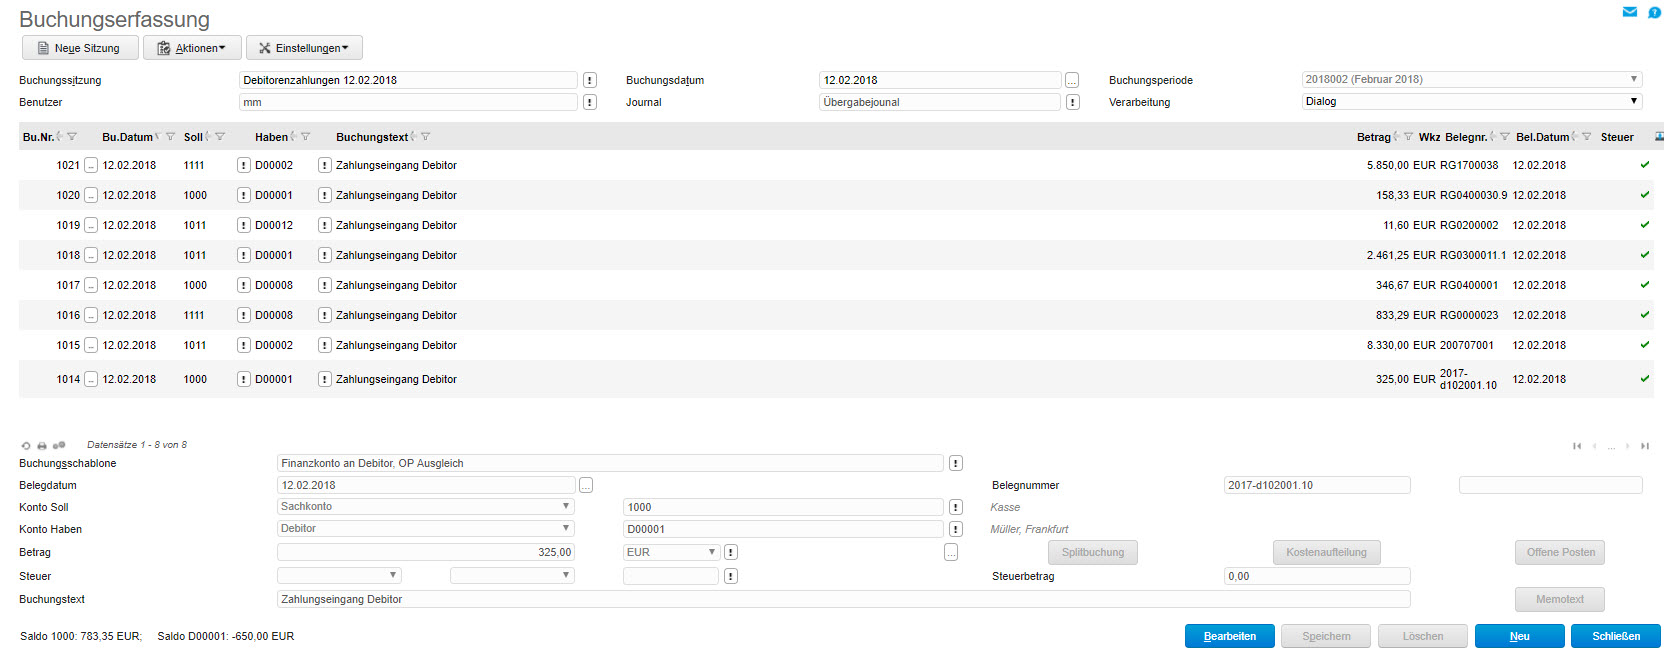Click into the Belegnummer field
1674x652 pixels.
(1317, 485)
